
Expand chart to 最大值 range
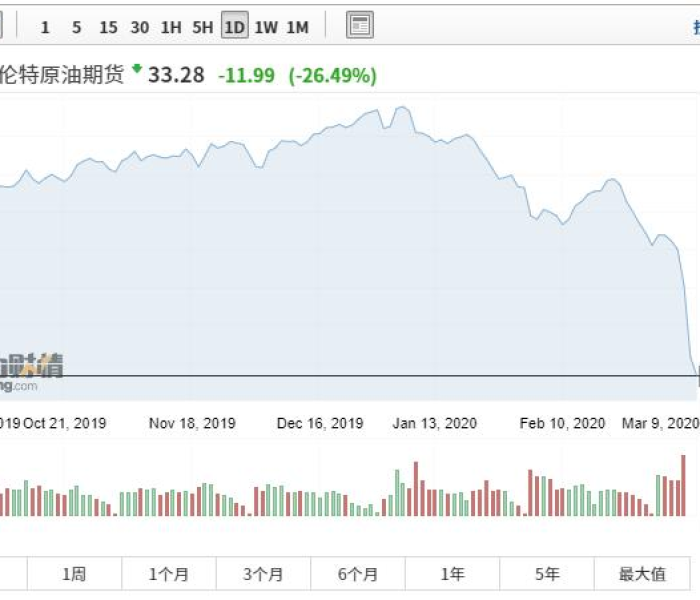(642, 574)
